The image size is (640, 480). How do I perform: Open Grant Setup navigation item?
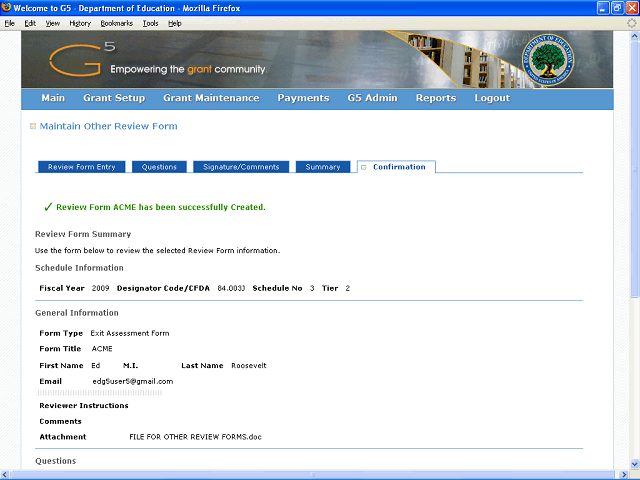tap(114, 98)
